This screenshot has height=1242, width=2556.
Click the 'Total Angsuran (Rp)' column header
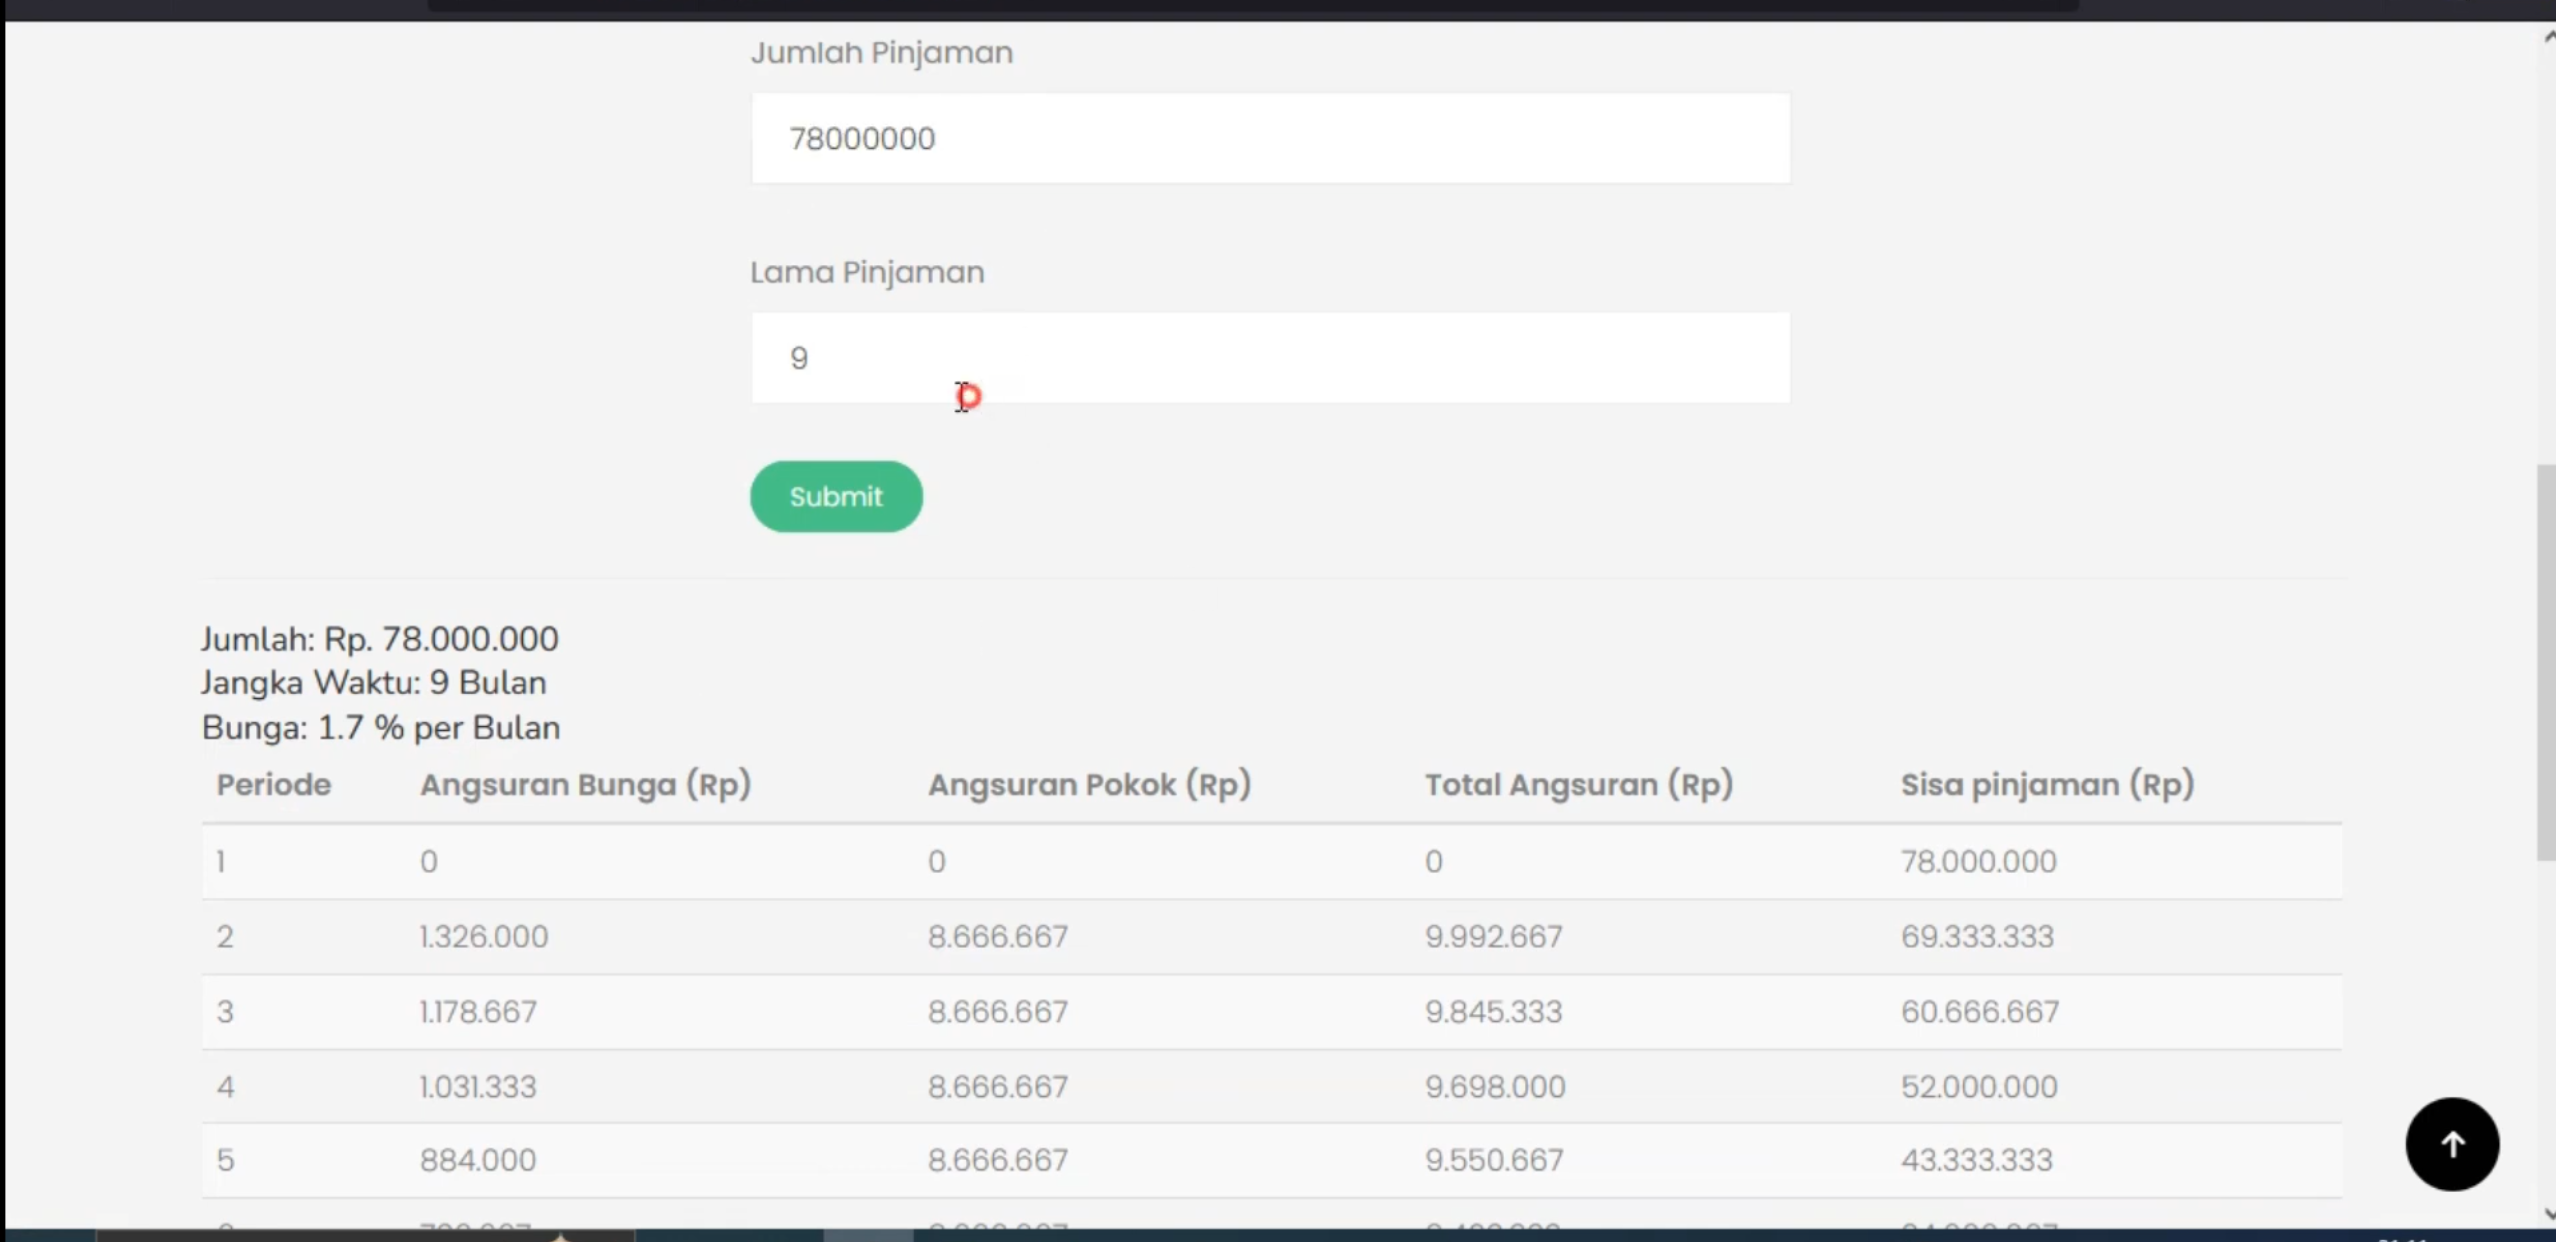click(1579, 785)
